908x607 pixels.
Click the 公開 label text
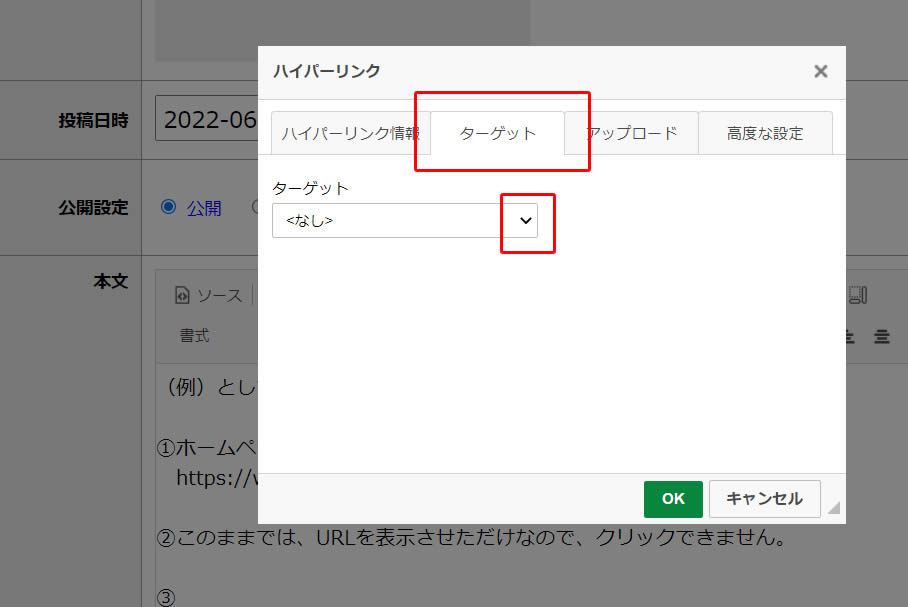pos(204,208)
